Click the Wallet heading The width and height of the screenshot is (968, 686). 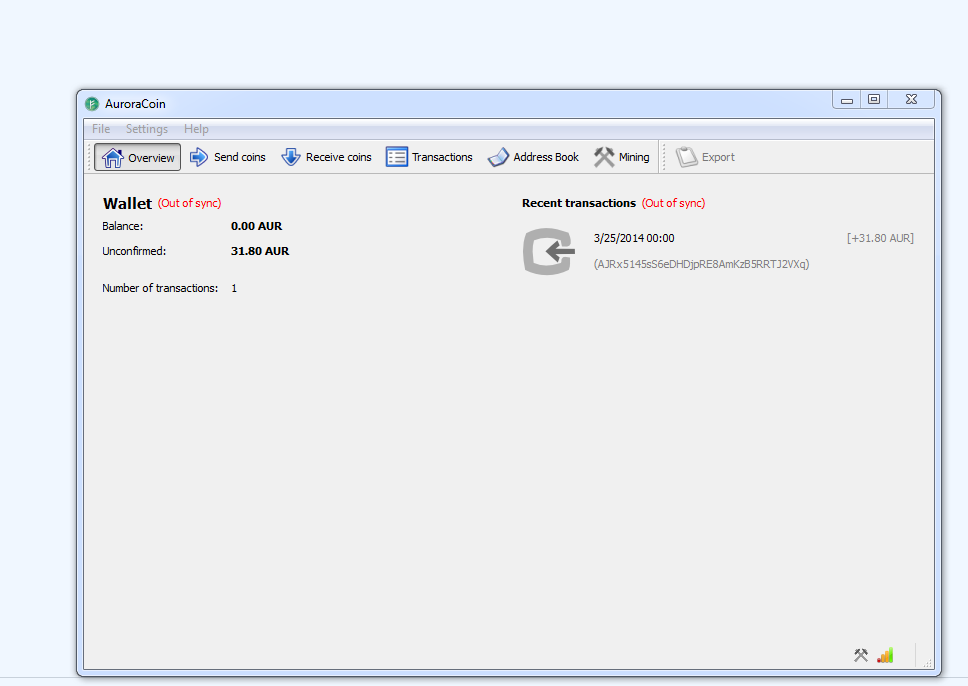[127, 203]
